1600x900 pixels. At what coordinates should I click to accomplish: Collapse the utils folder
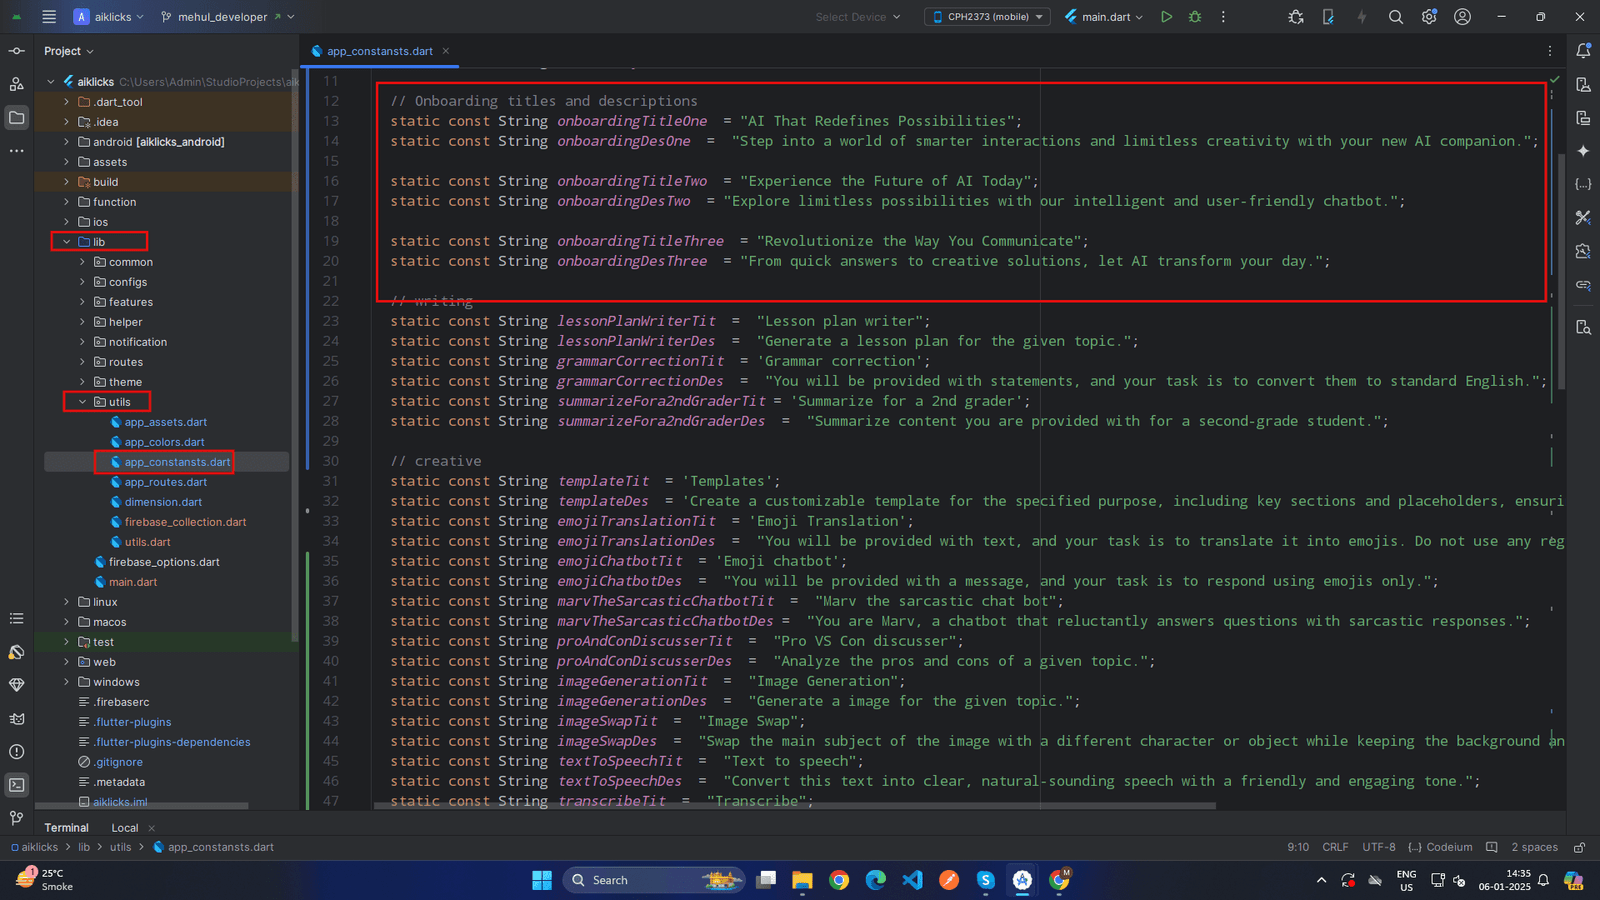pos(83,402)
